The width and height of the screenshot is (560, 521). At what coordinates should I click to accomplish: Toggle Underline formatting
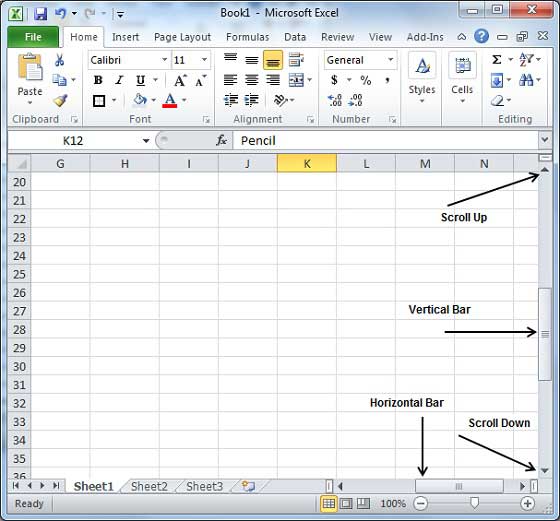pyautogui.click(x=140, y=80)
